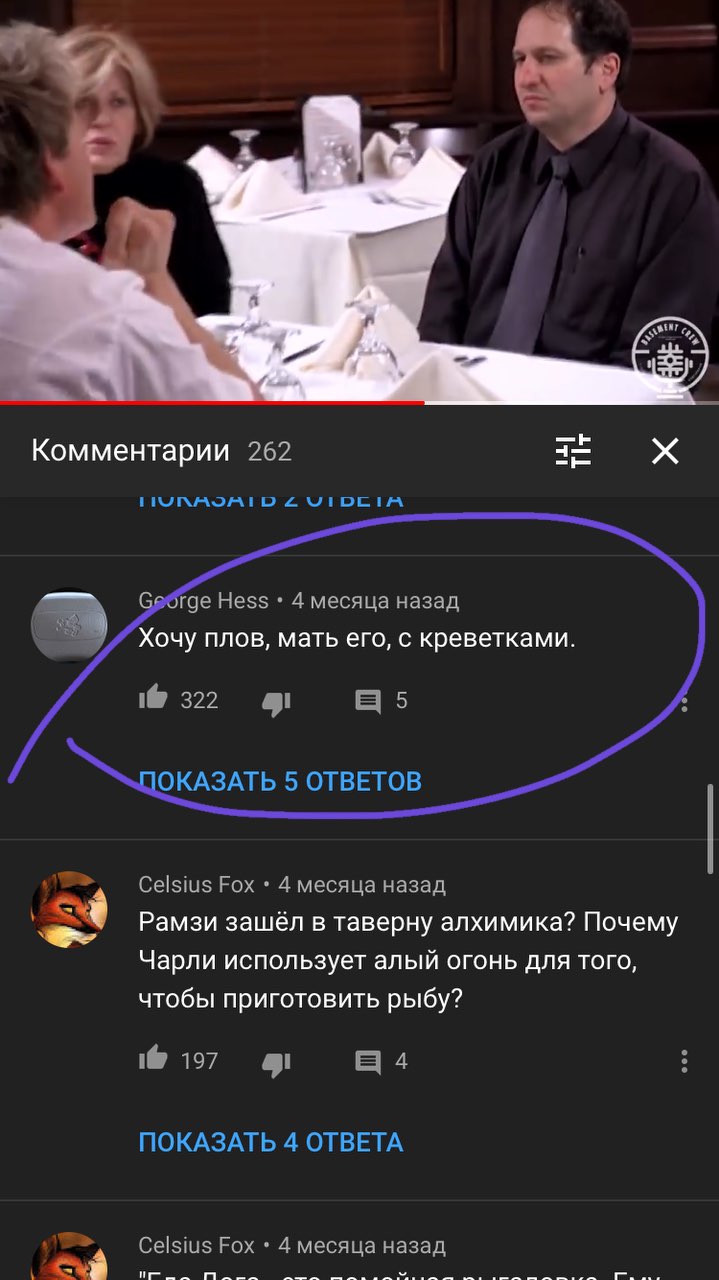Dislike Celsius Fox's comment about Рамзи
This screenshot has width=719, height=1280.
276,1062
